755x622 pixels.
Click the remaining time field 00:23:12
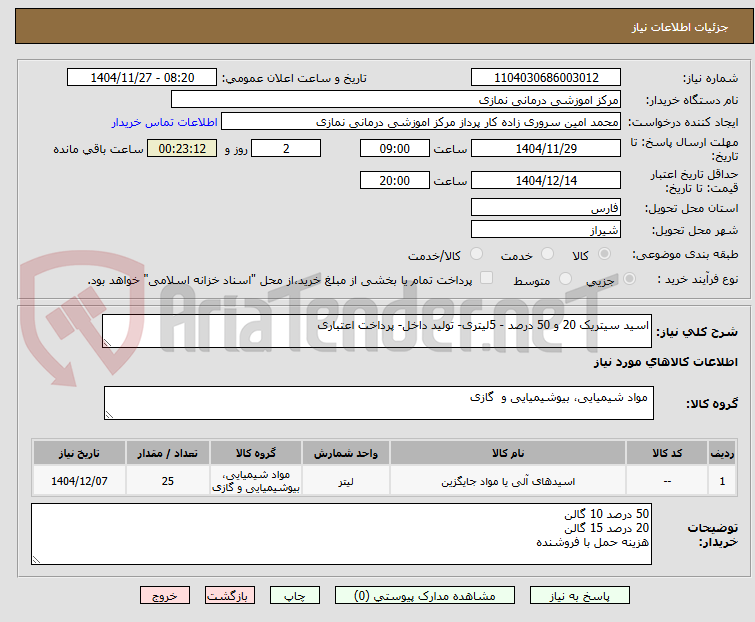[182, 148]
